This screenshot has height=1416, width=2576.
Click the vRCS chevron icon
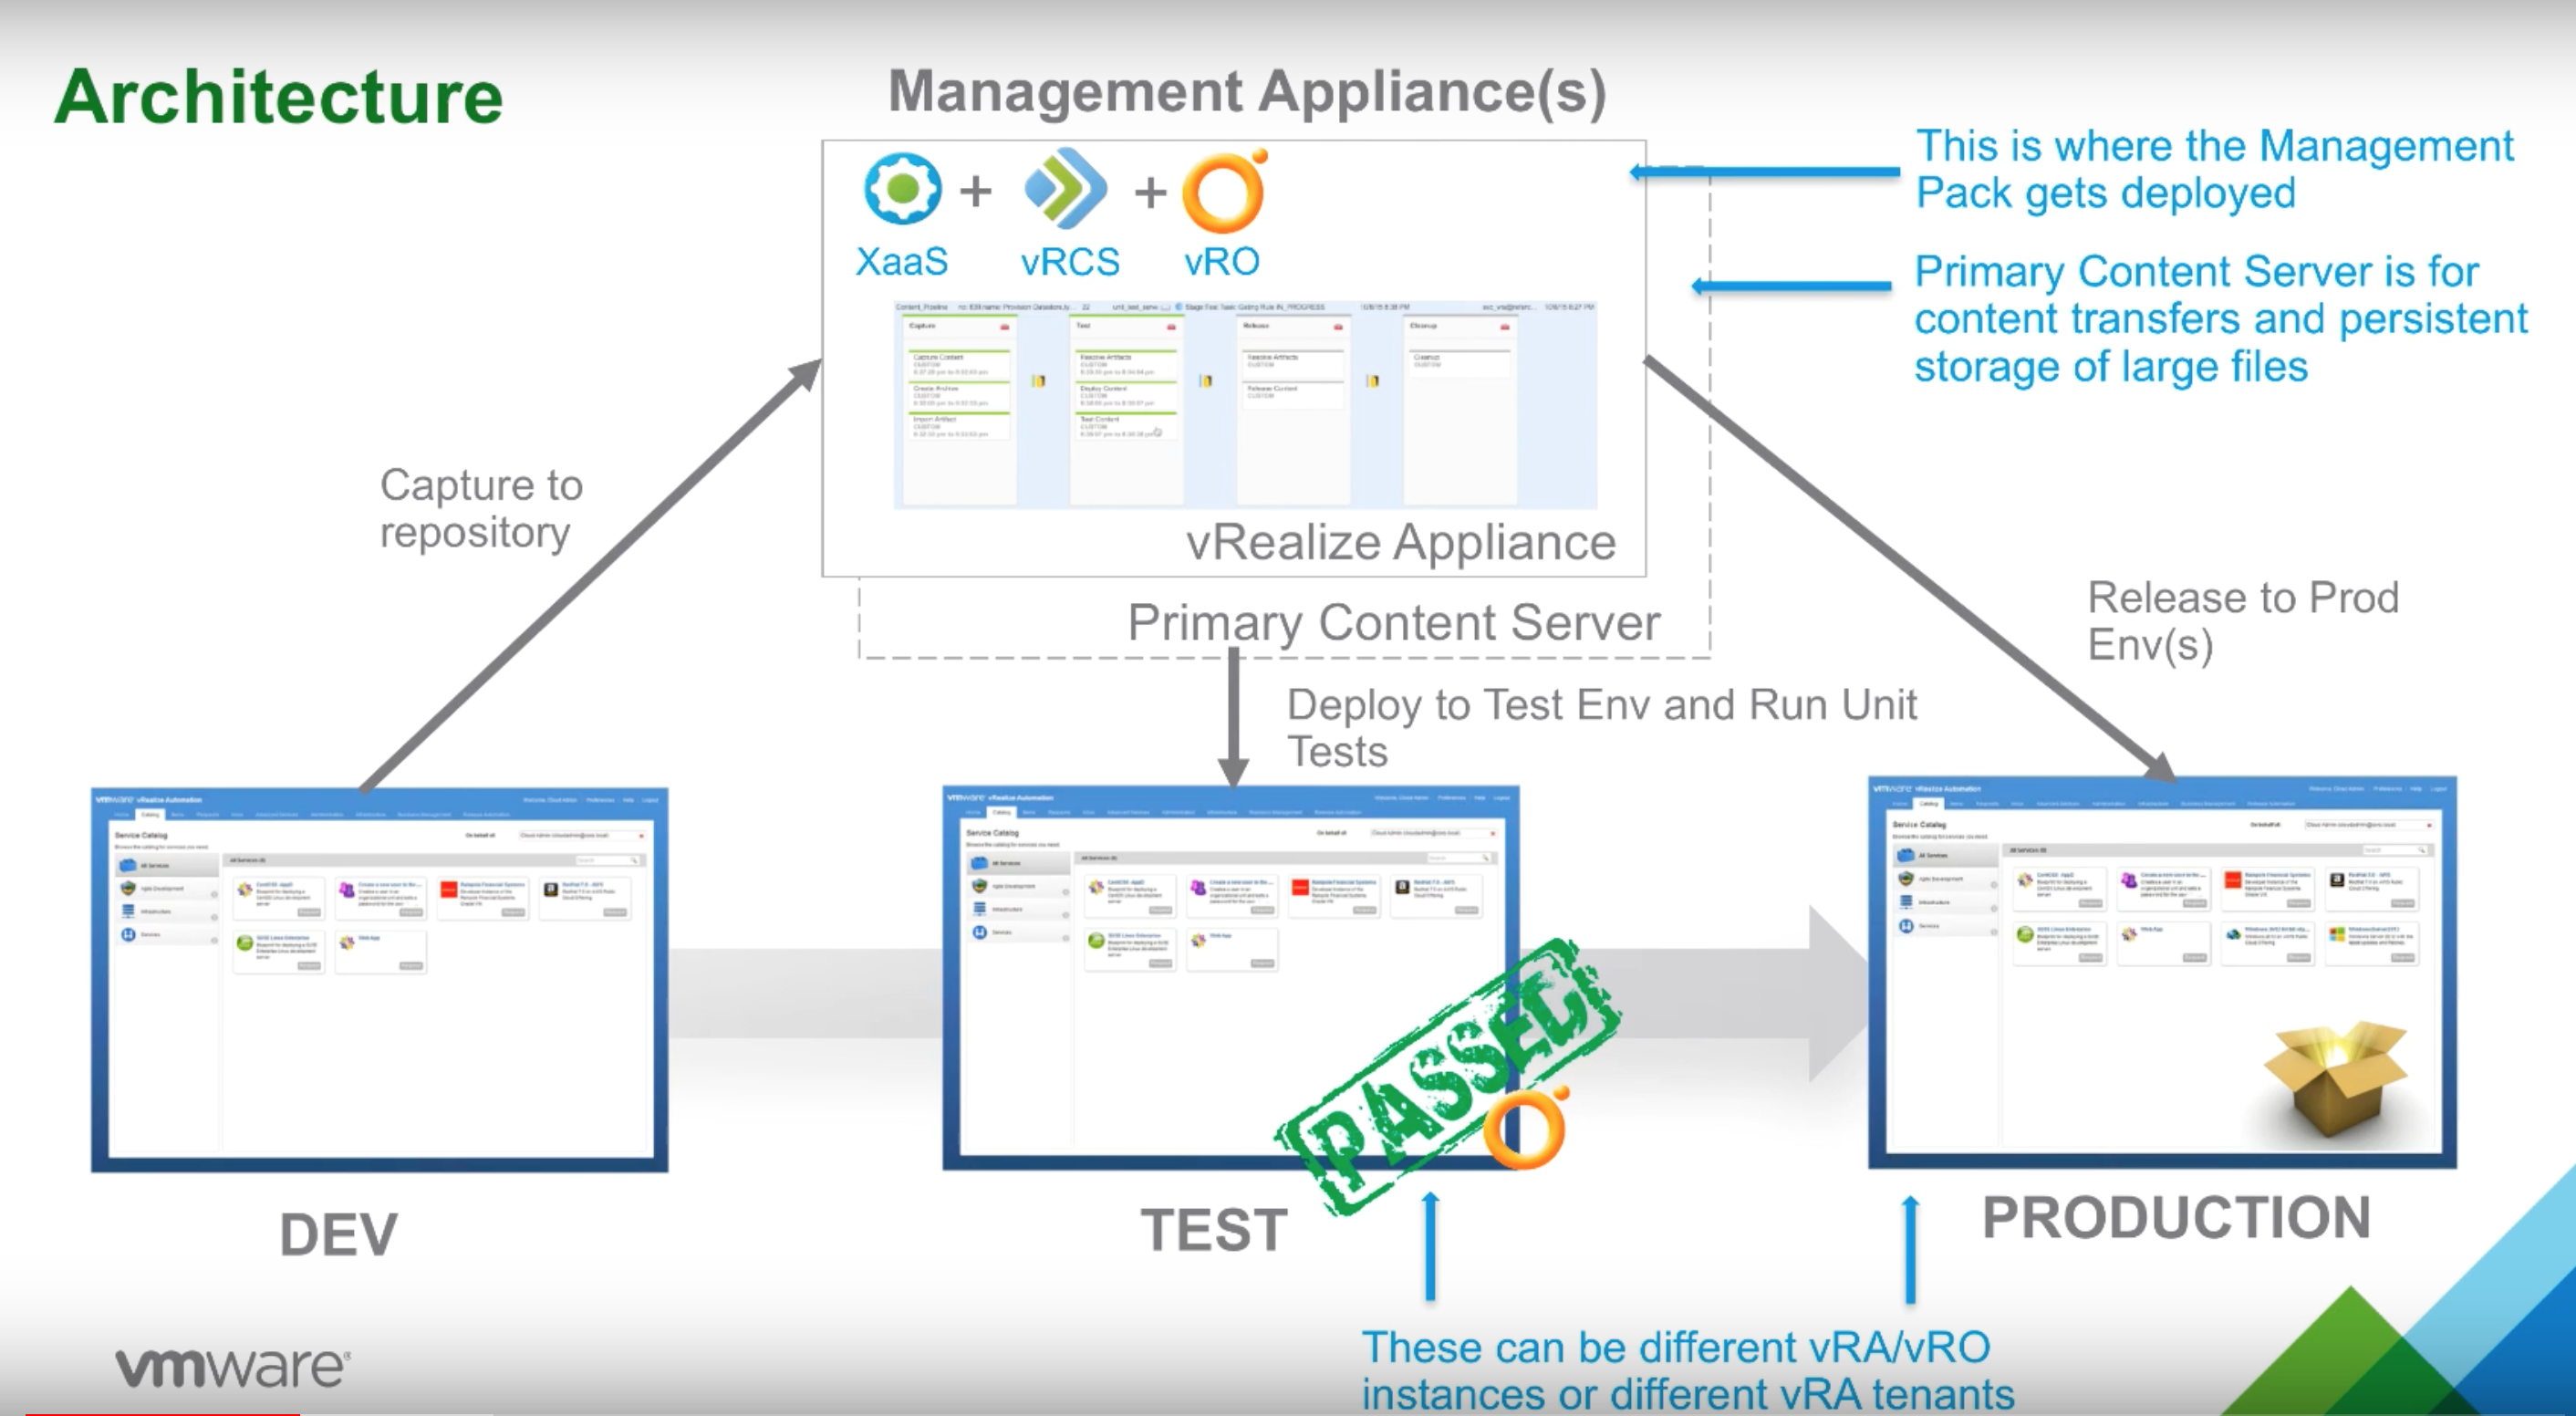point(1066,189)
